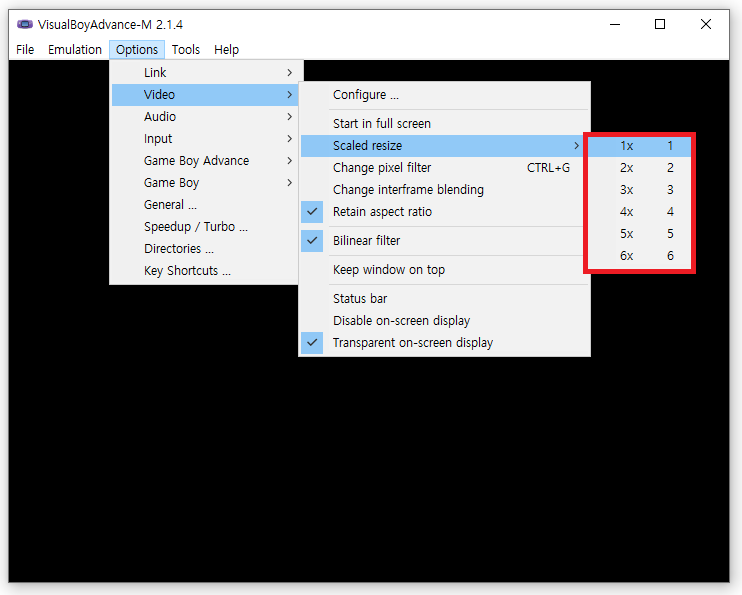Screen dimensions: 742x595
Task: Click the VisualBoyAdvance-M app icon in title bar
Action: tap(25, 24)
